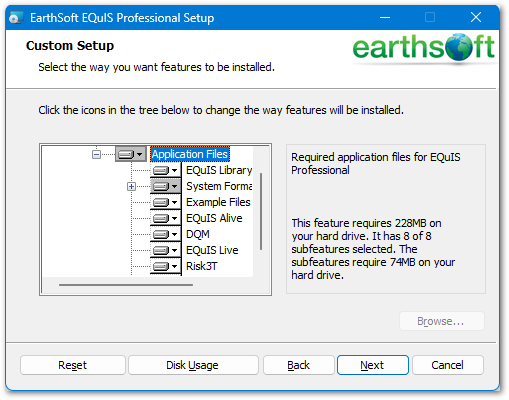Screen dimensions: 509x400
Task: Click the feature tree vertical scrollbar
Action: click(x=261, y=211)
